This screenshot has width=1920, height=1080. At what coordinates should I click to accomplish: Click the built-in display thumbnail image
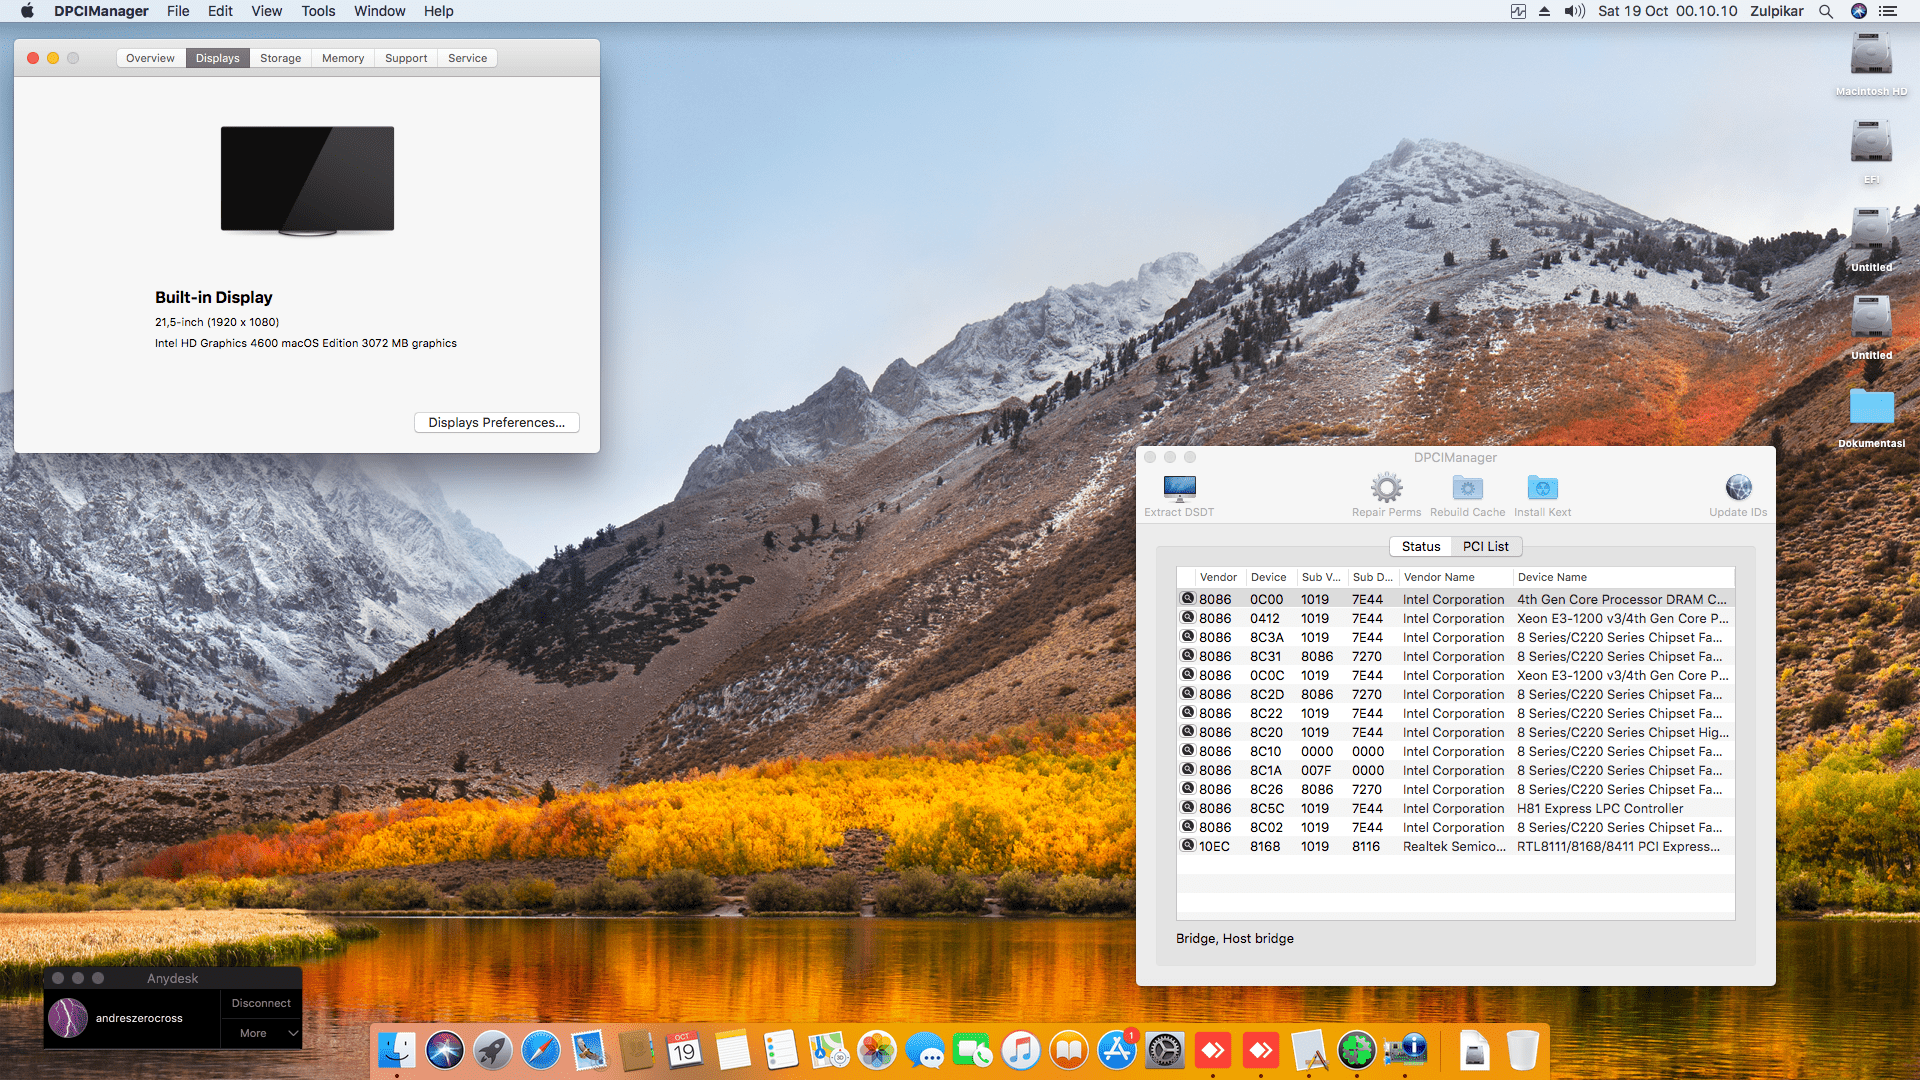[307, 180]
